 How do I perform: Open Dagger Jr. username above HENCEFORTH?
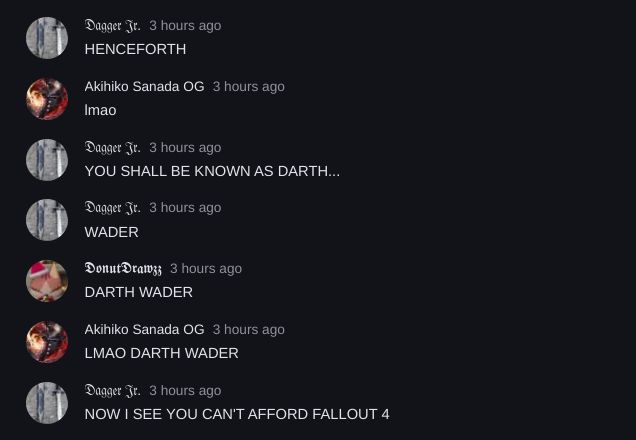point(112,26)
